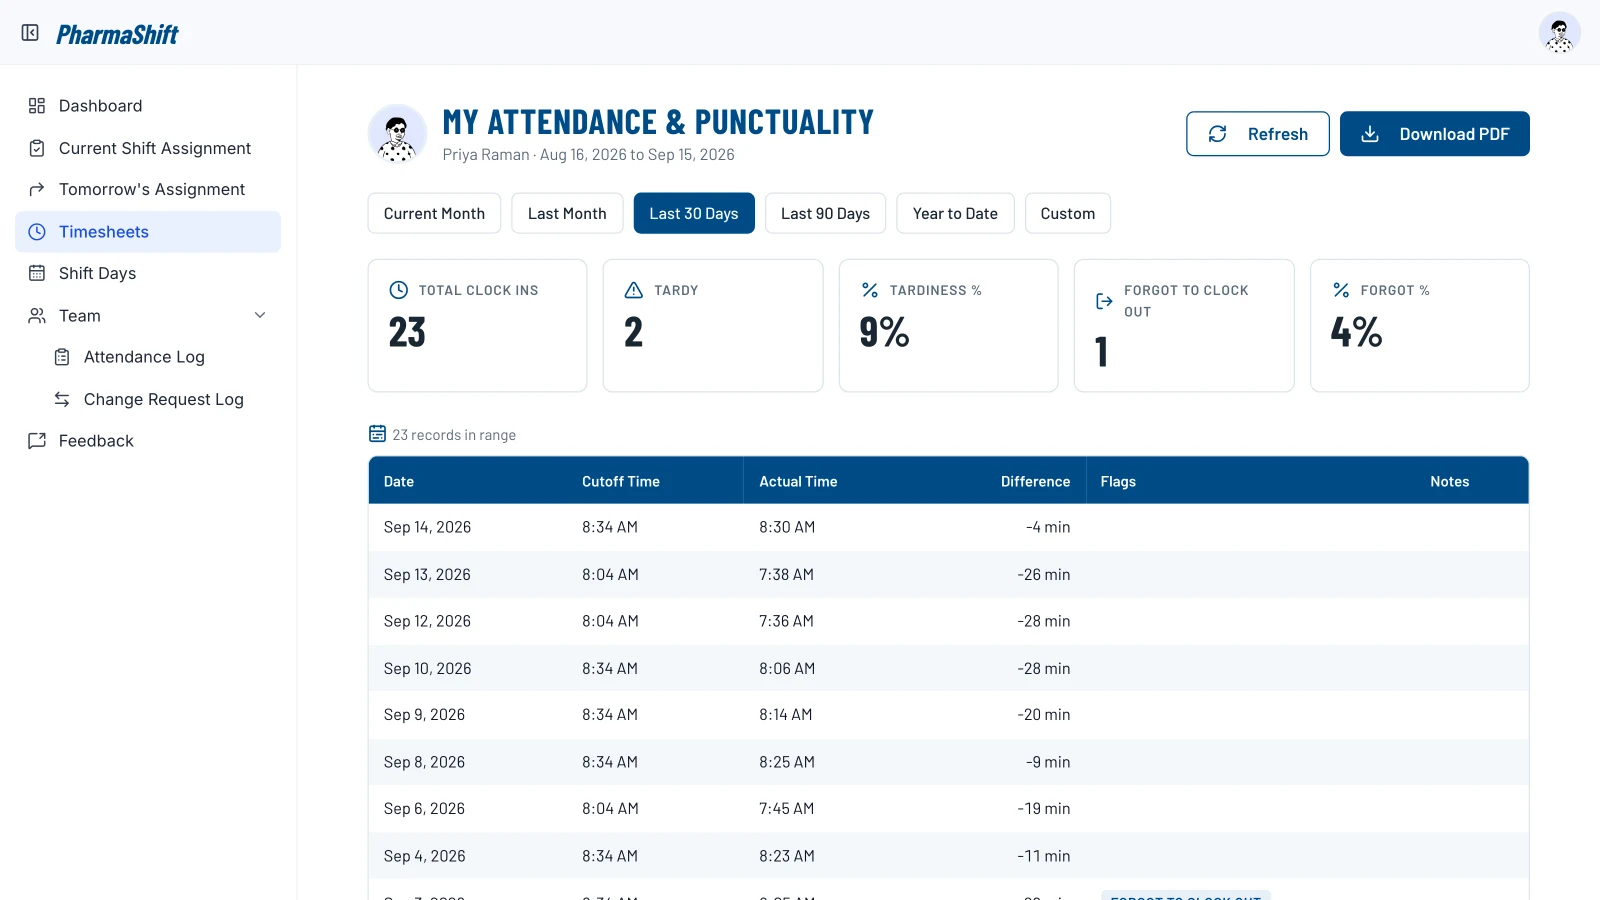Click the 8:06 AM actual time
The height and width of the screenshot is (900, 1600).
coord(787,669)
